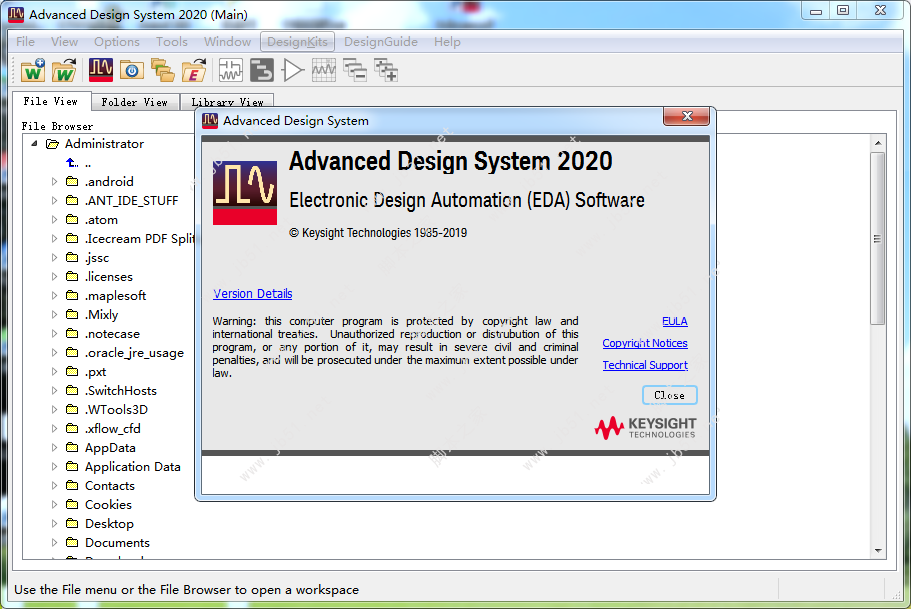Screen dimensions: 911x609
Task: Expand the Documents folder node
Action: [54, 543]
